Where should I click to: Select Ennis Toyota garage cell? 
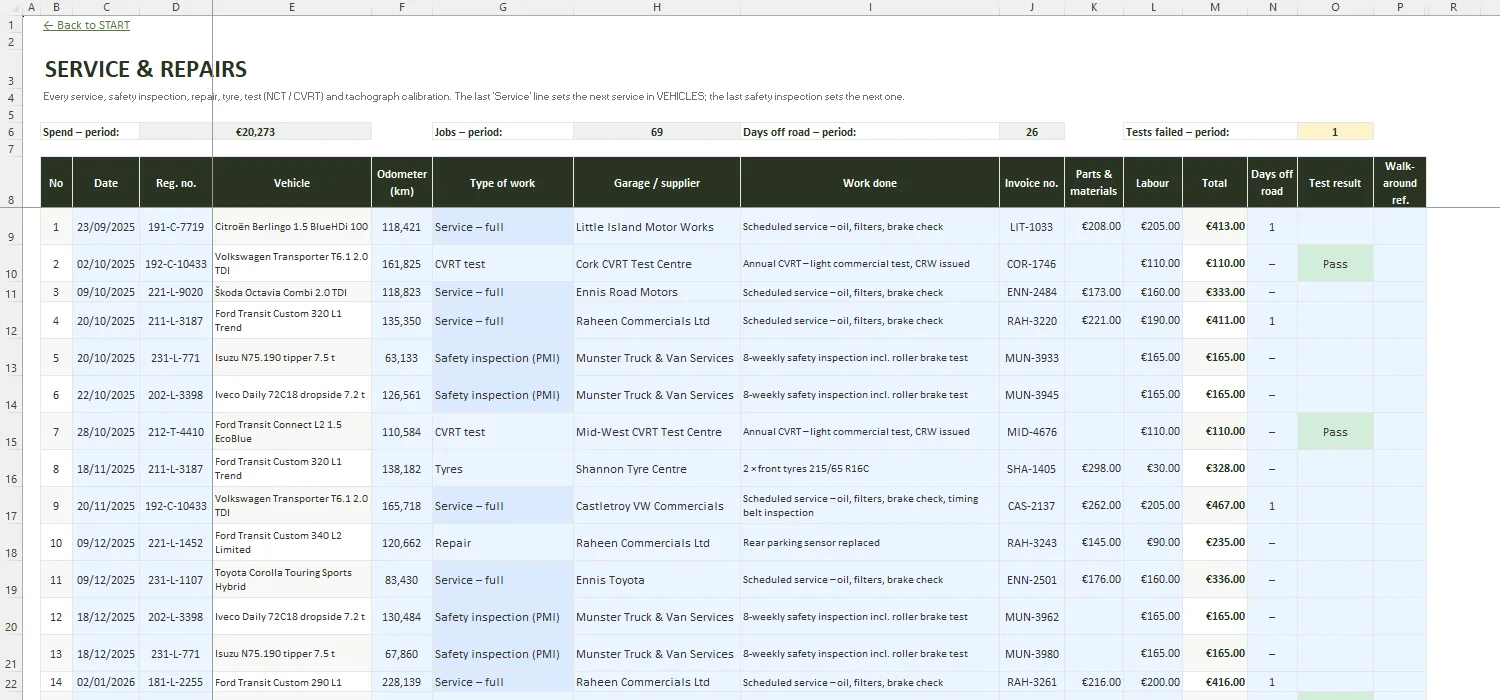click(657, 580)
